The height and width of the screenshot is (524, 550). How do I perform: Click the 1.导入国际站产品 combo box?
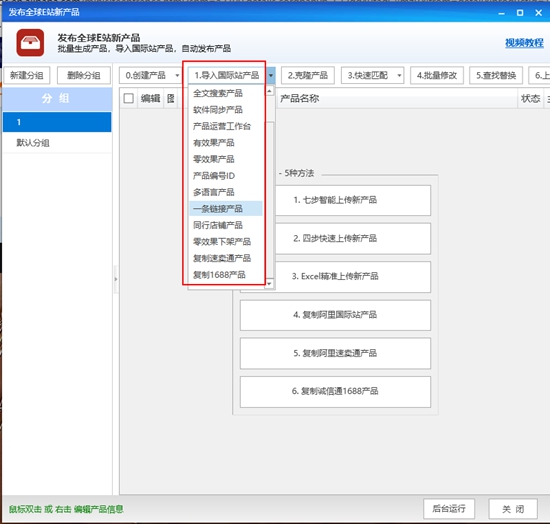[x=227, y=75]
